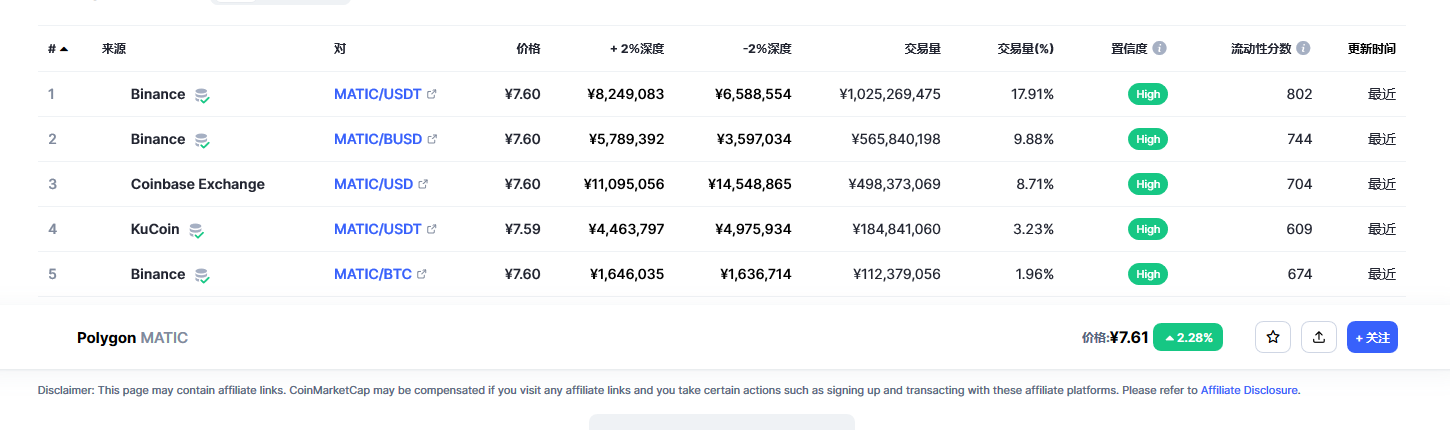Viewport: 1450px width, 430px height.
Task: Click the info icon beside 流动性分数
Action: [x=1303, y=48]
